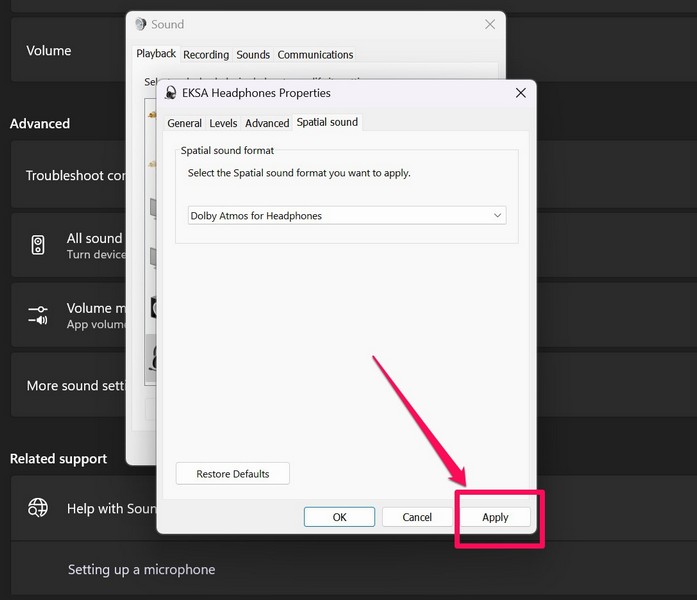This screenshot has height=600, width=697.
Task: Open the Spatial sound format dropdown
Action: pos(346,215)
